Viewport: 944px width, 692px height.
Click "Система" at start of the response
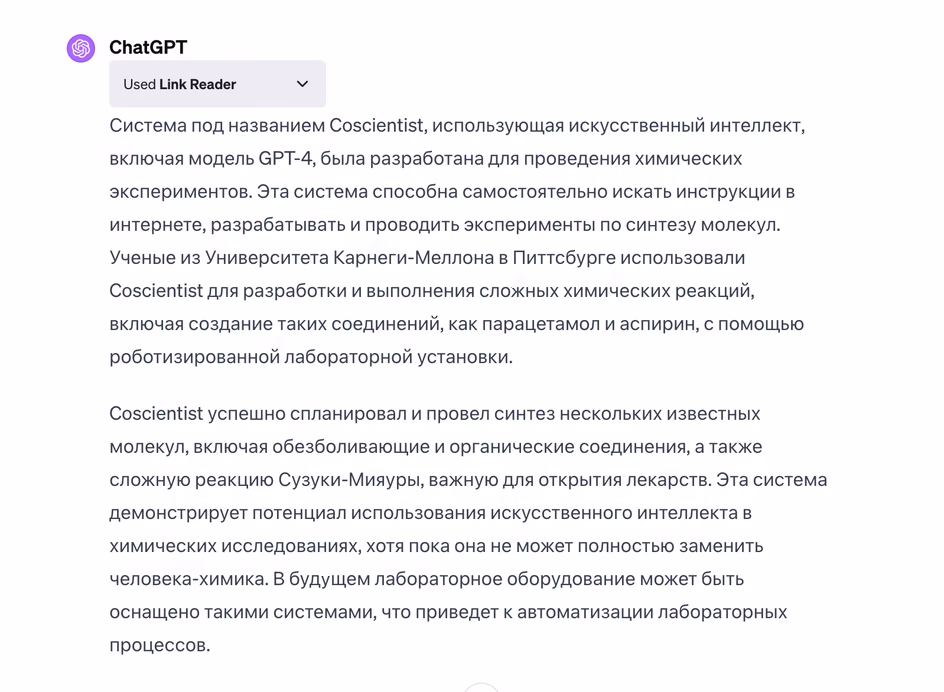146,125
